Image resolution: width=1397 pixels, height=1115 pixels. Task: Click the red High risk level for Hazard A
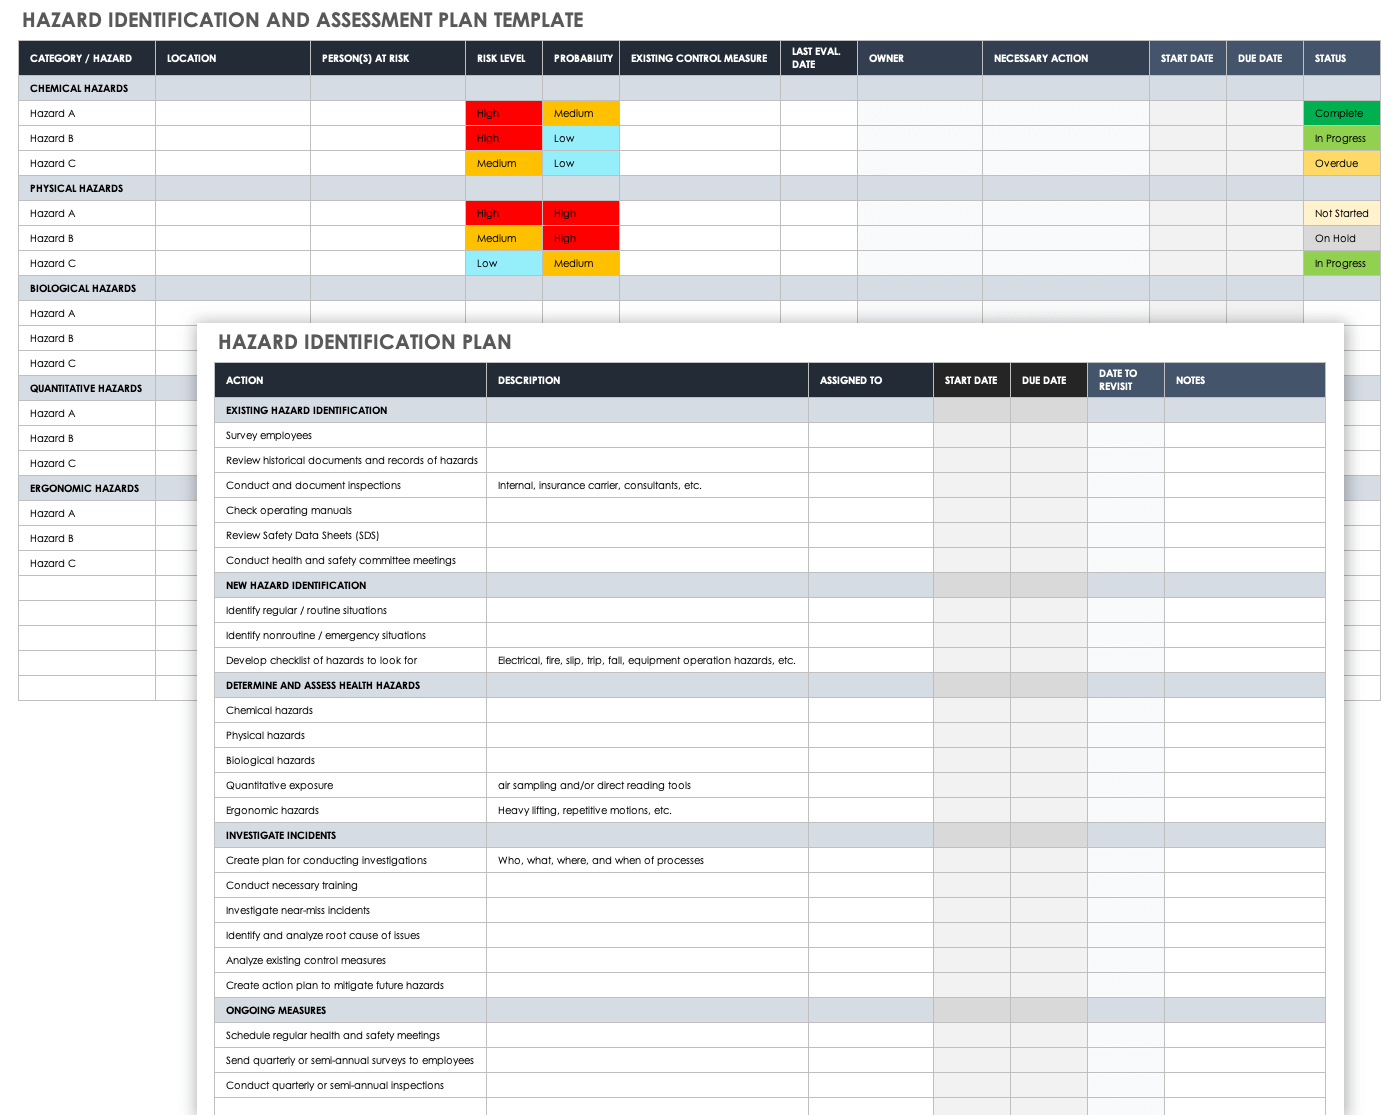[503, 113]
